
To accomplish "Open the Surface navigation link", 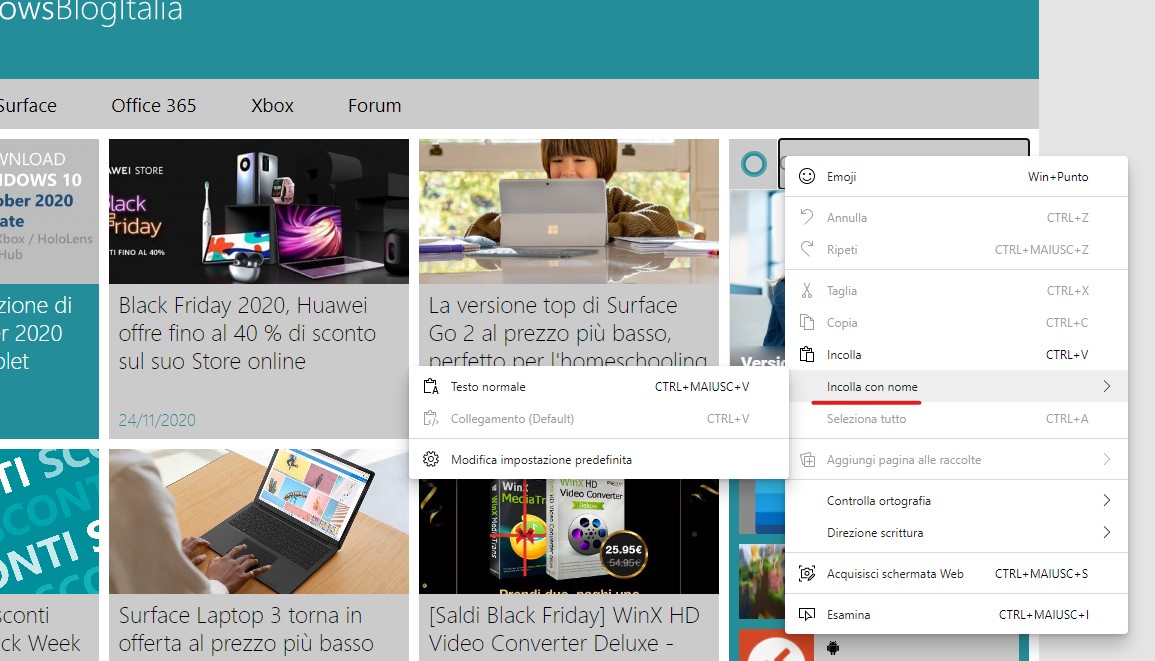I will 28,105.
